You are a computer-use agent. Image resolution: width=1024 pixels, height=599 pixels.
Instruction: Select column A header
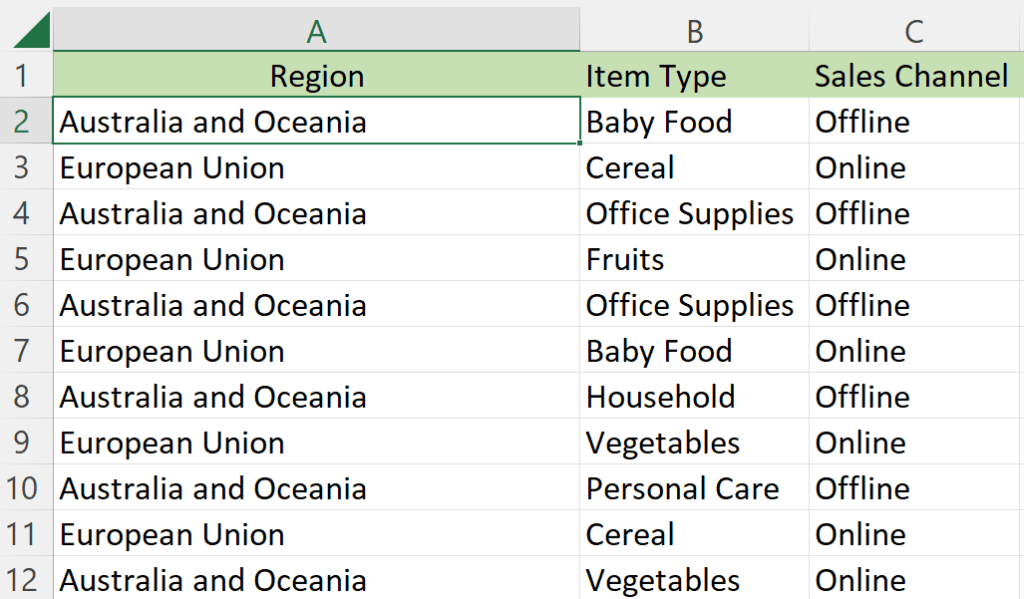coord(317,29)
